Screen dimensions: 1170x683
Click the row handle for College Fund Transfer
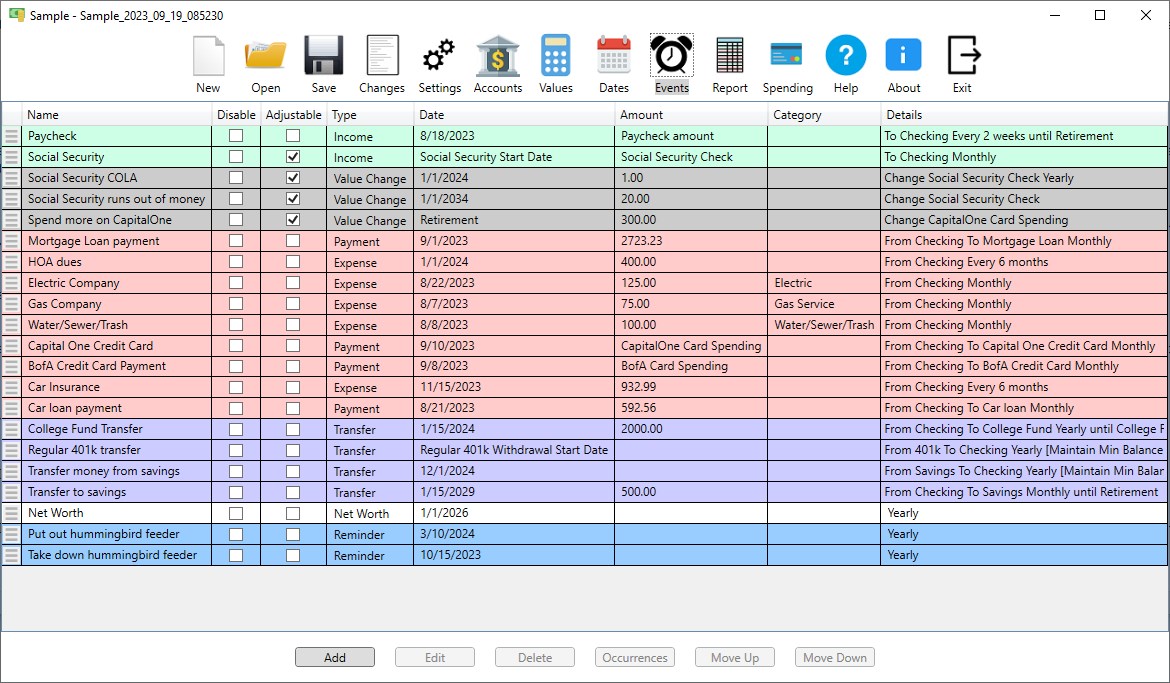click(x=11, y=429)
